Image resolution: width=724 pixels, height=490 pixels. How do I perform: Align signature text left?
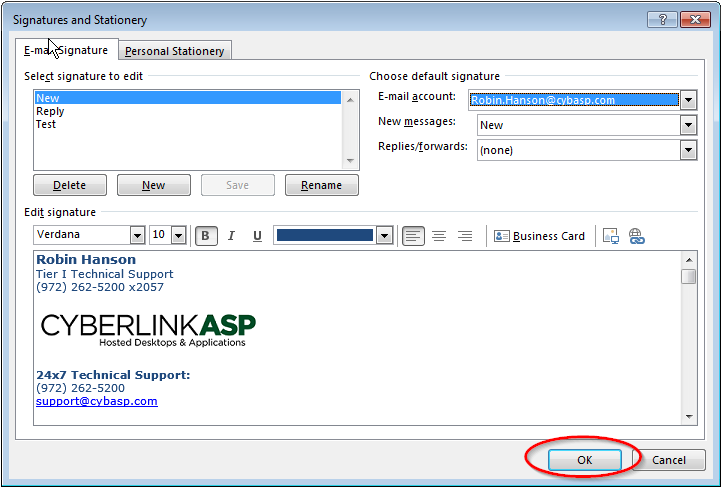pyautogui.click(x=413, y=236)
